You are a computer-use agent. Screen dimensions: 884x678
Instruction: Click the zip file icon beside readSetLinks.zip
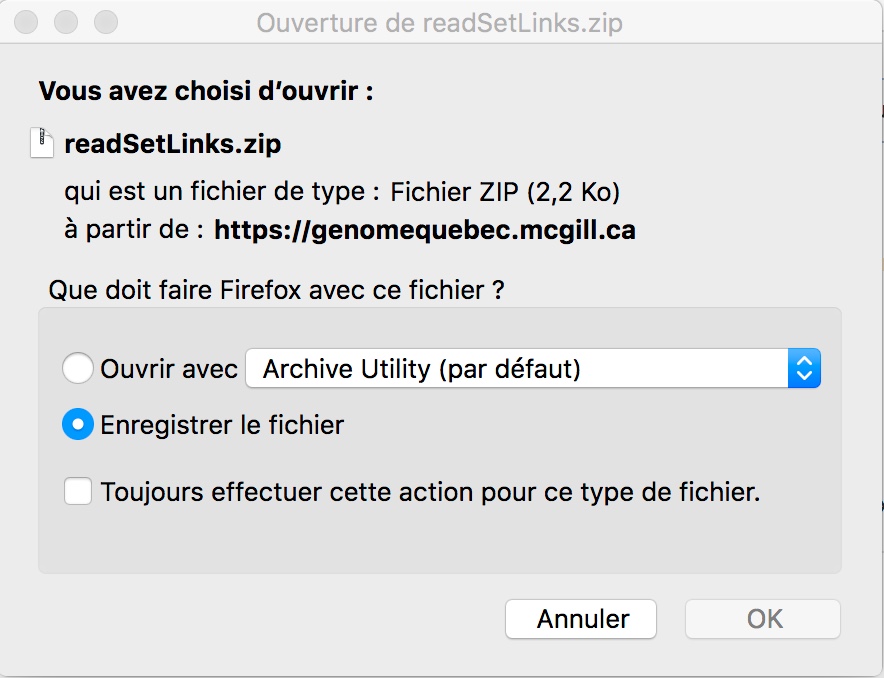[42, 143]
